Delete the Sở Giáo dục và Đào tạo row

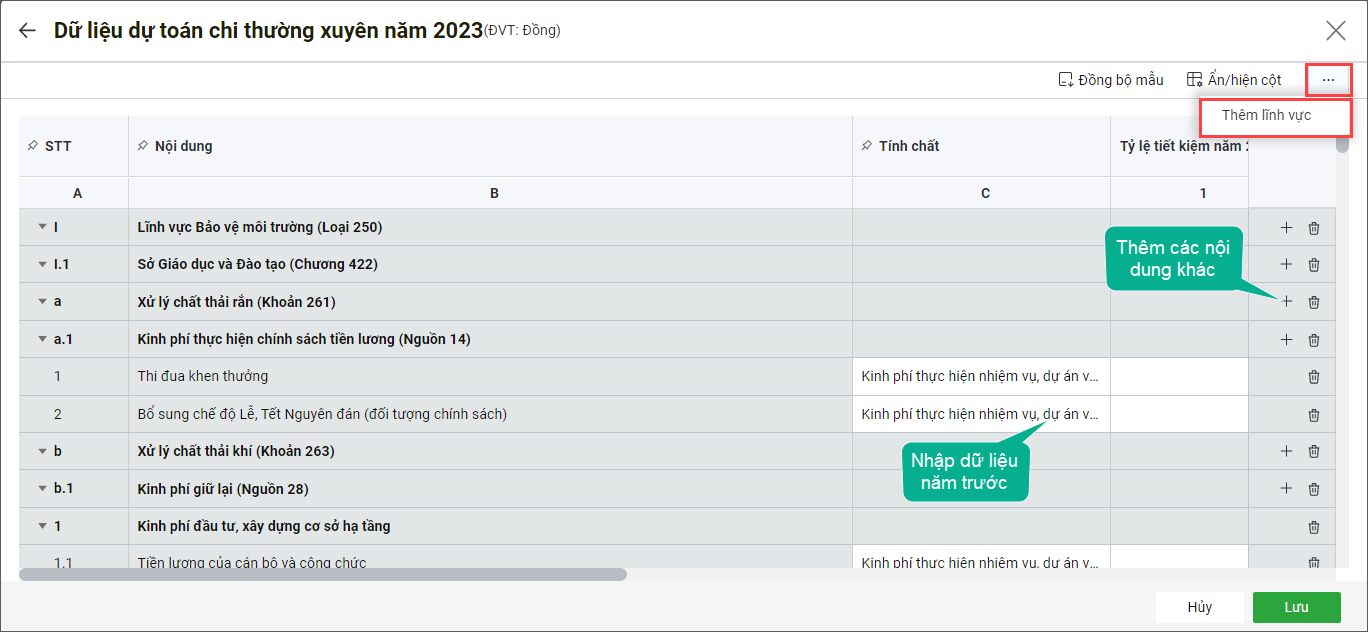click(1314, 265)
